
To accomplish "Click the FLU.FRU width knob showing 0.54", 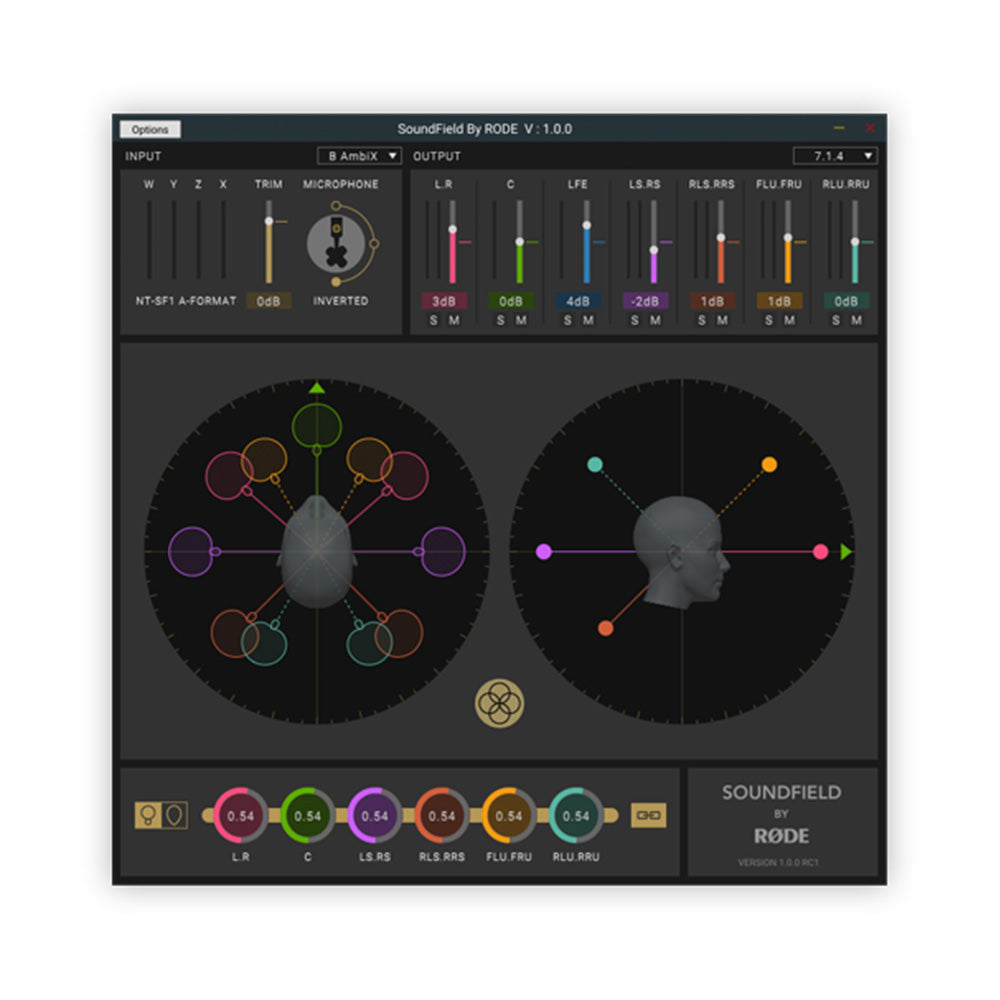I will pyautogui.click(x=511, y=815).
